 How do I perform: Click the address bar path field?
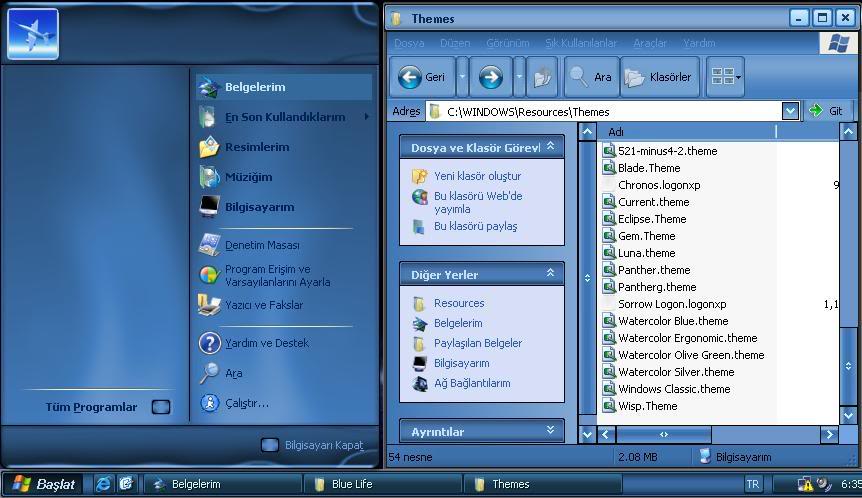[604, 112]
